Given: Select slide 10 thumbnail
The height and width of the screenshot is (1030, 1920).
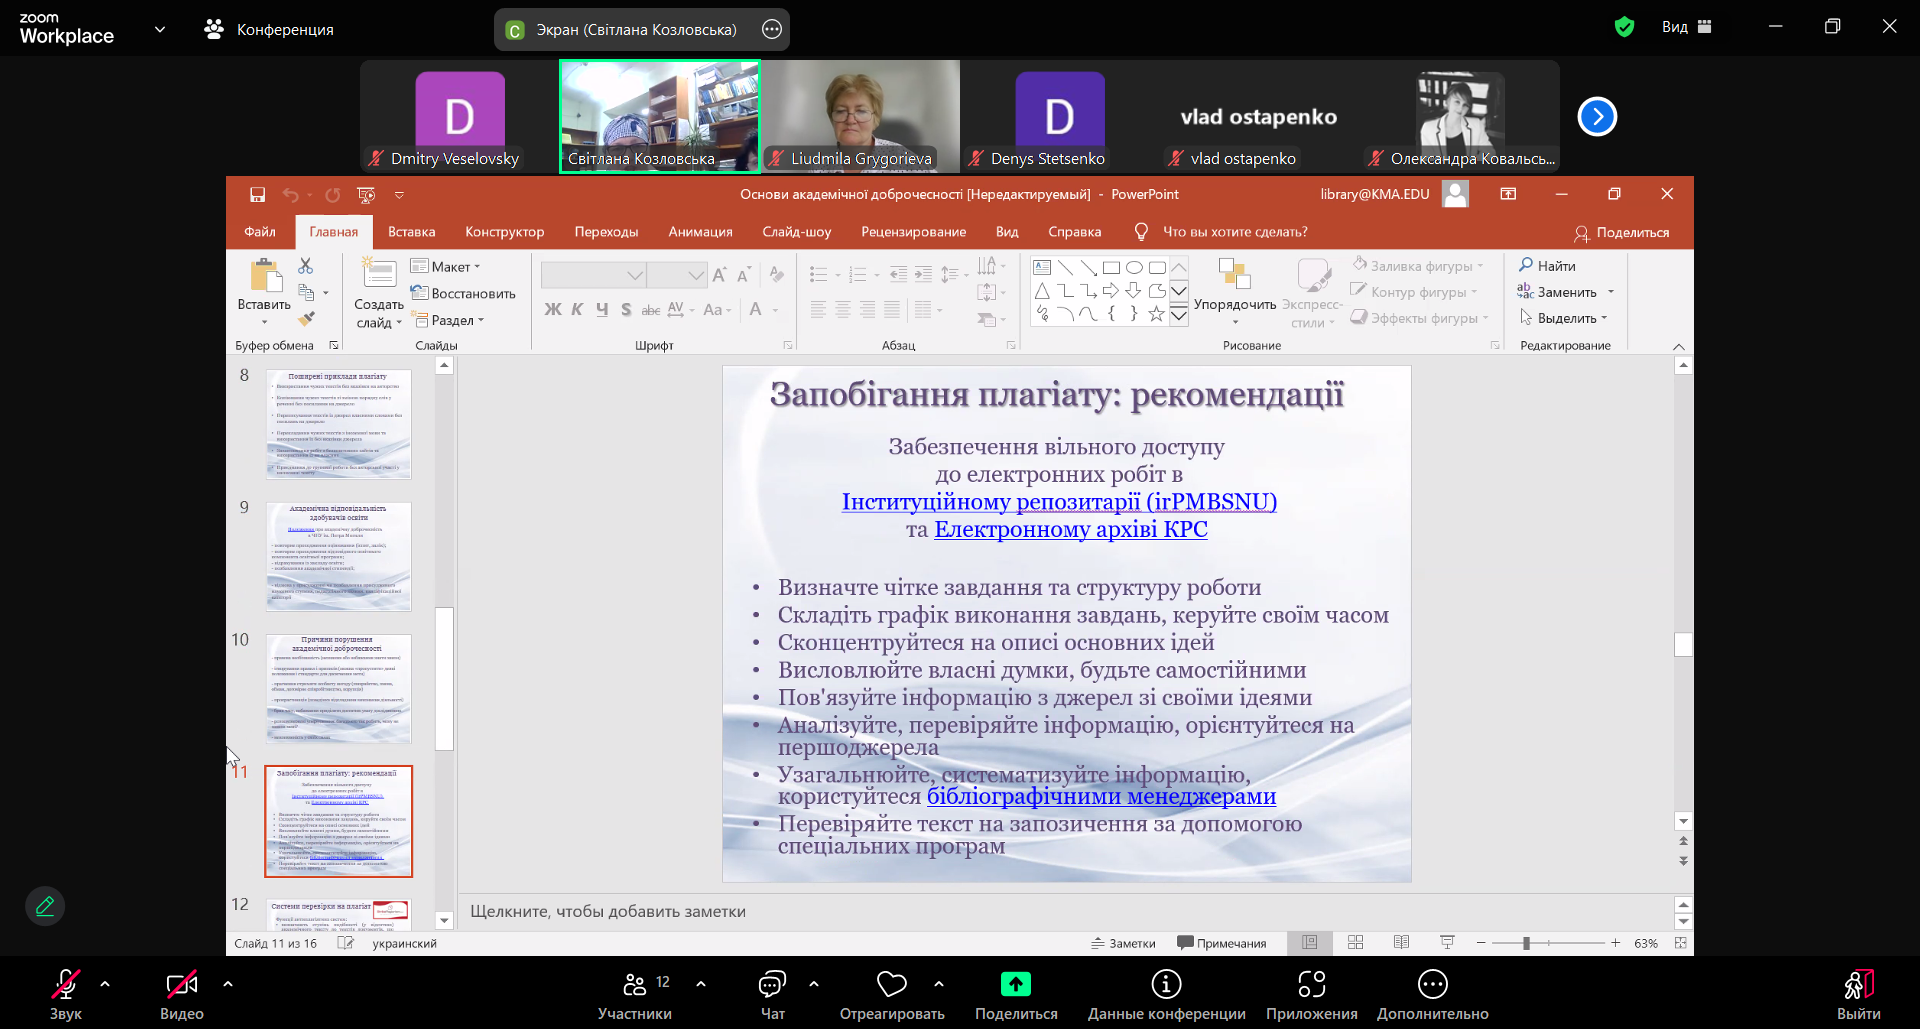Looking at the screenshot, I should [339, 688].
